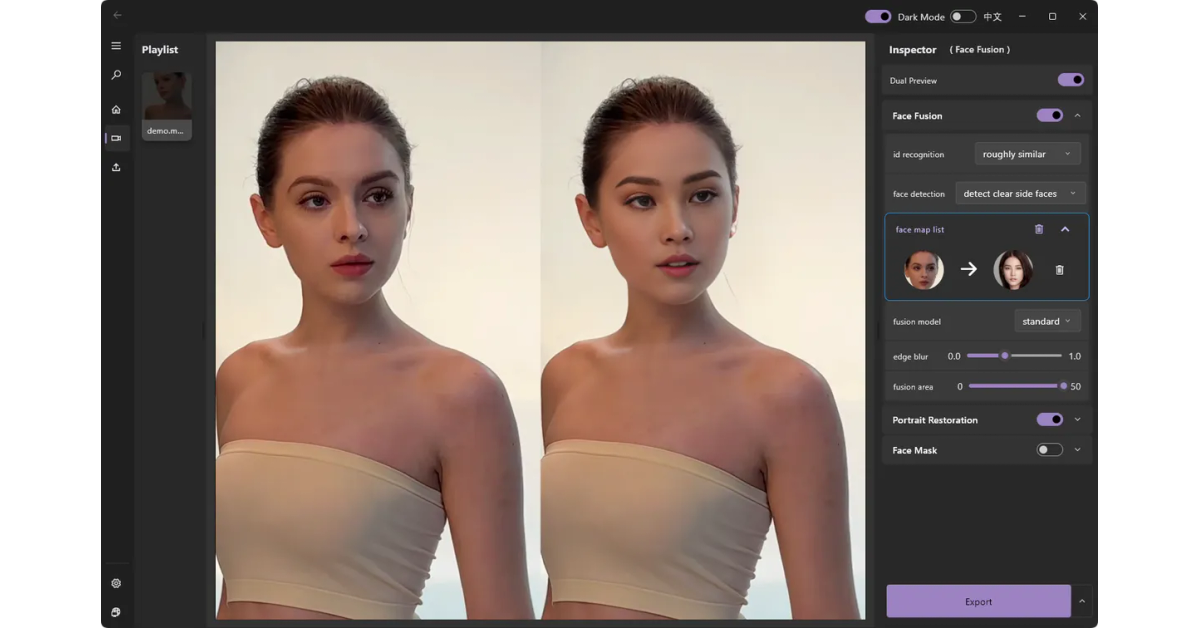Switch off the Face Fusion toggle
The width and height of the screenshot is (1200, 628).
coord(1050,115)
